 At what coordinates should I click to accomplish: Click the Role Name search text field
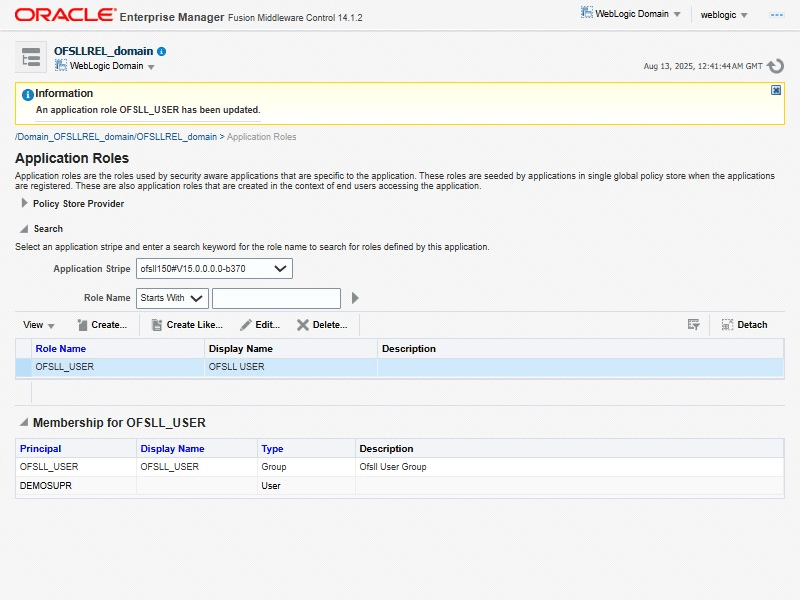(x=276, y=298)
